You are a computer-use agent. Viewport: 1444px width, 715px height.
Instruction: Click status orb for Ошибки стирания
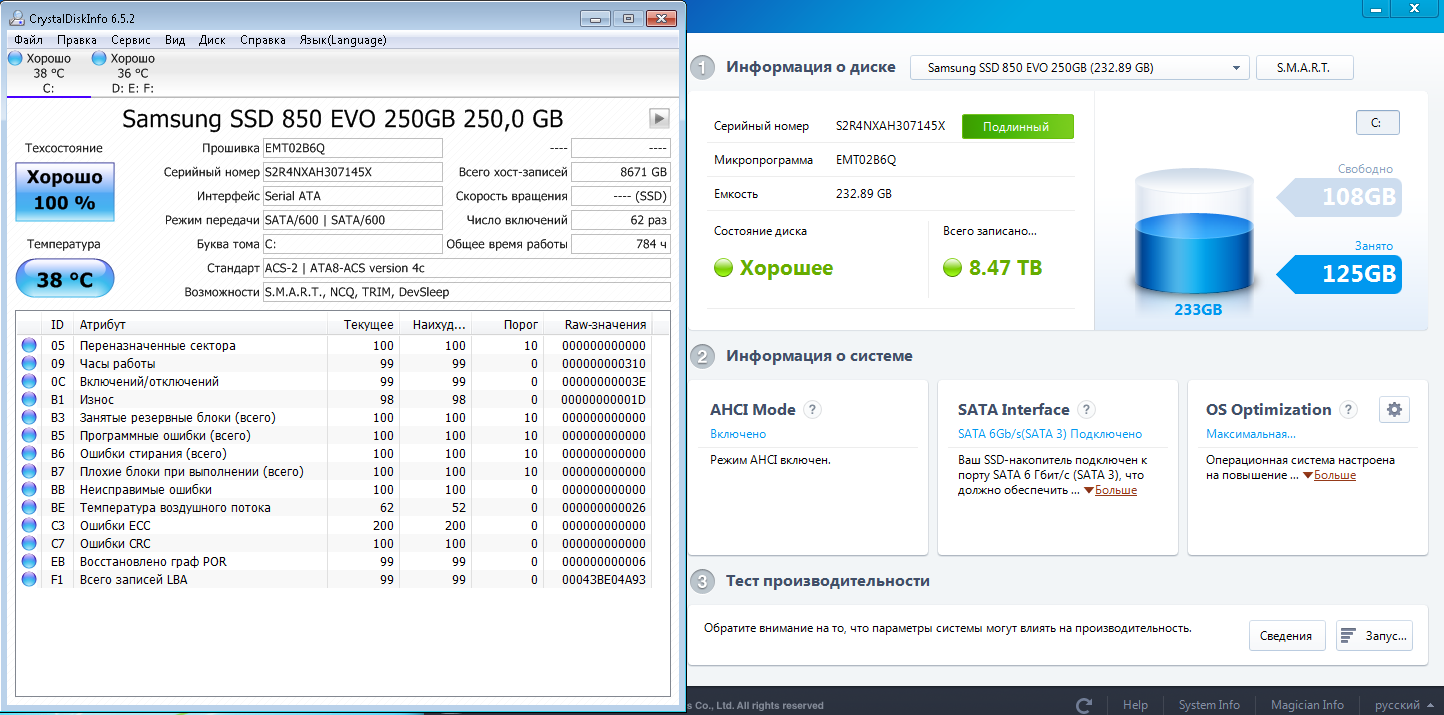click(x=29, y=454)
